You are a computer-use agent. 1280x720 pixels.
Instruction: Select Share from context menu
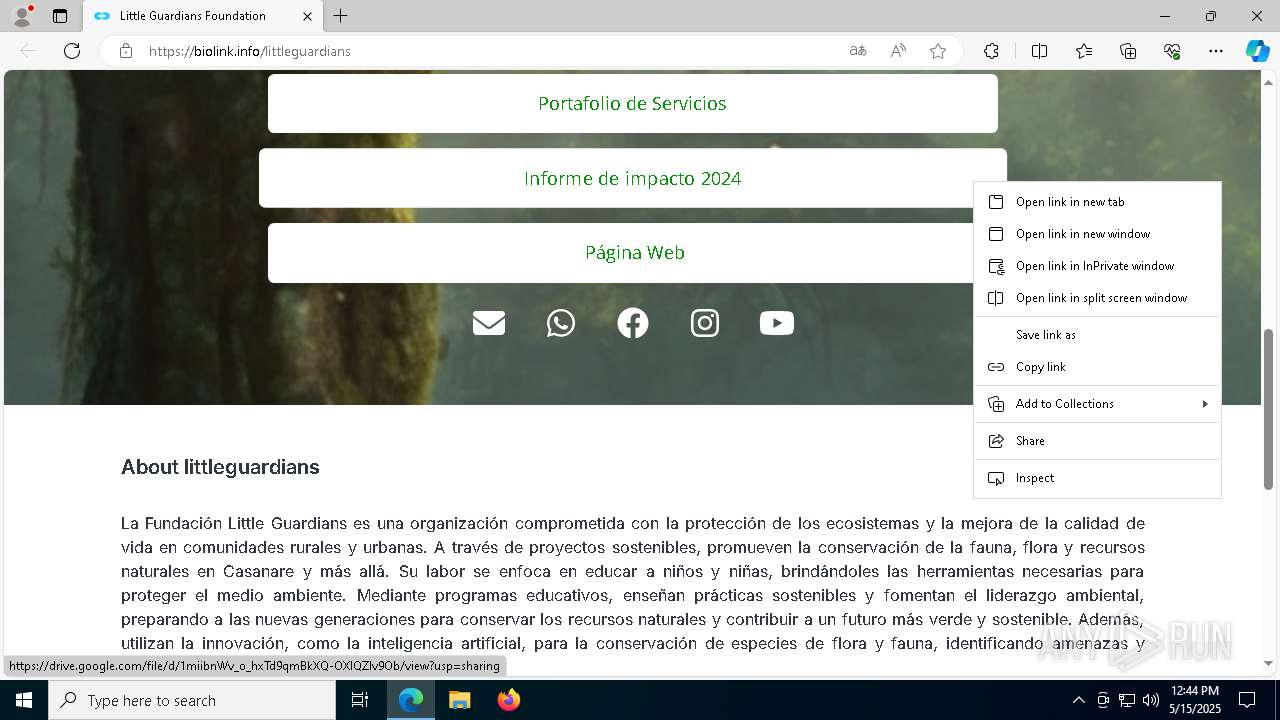1097,441
